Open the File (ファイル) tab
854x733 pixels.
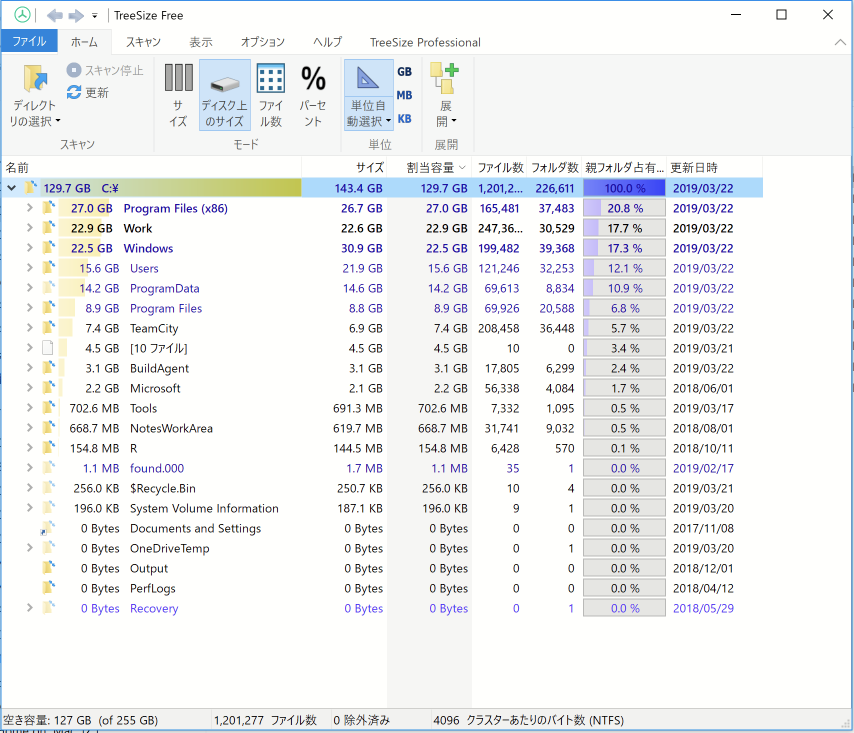tap(29, 41)
